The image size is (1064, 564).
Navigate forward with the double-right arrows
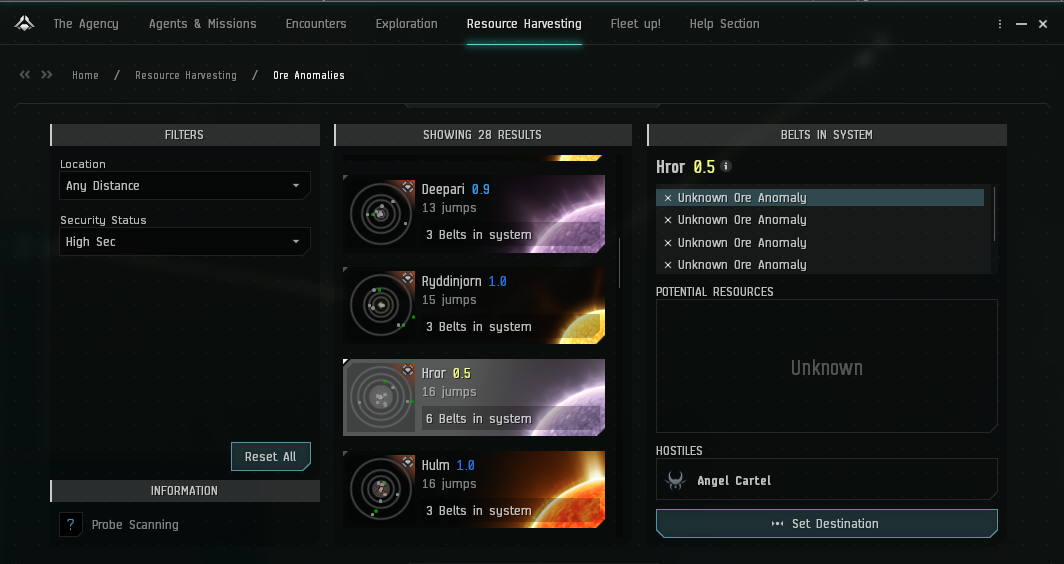[x=47, y=75]
